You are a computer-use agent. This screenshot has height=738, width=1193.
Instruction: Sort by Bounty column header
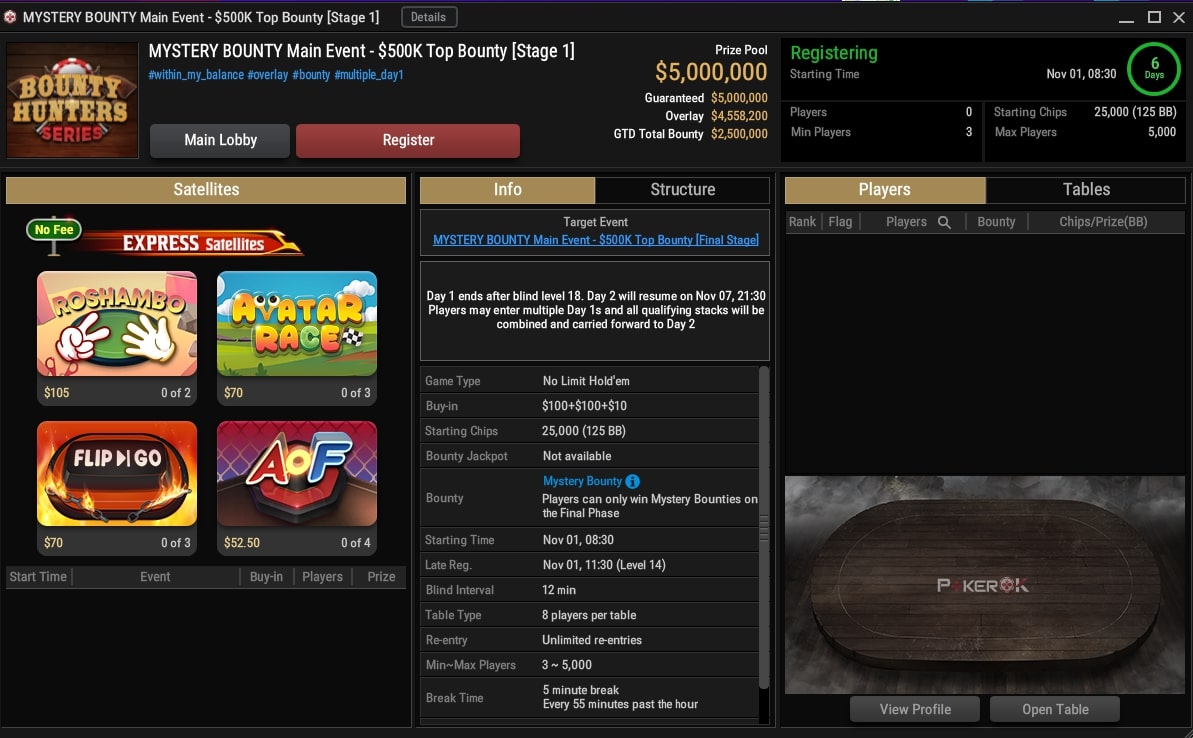click(x=996, y=221)
